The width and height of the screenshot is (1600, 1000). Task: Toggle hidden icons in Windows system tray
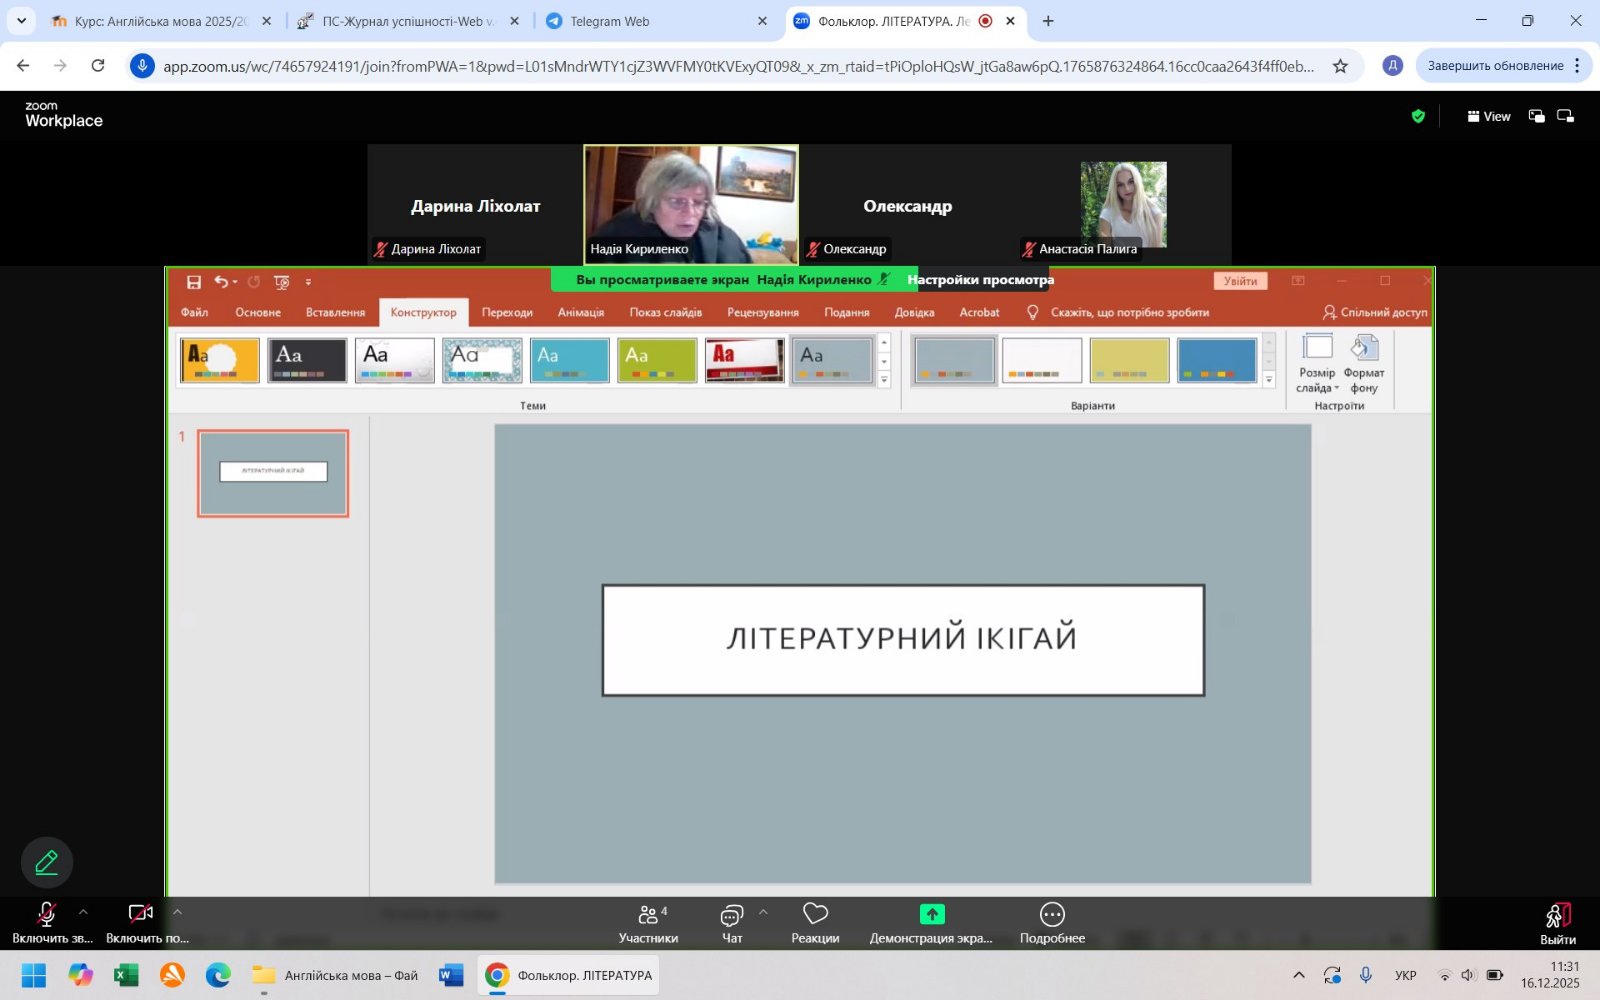coord(1297,975)
